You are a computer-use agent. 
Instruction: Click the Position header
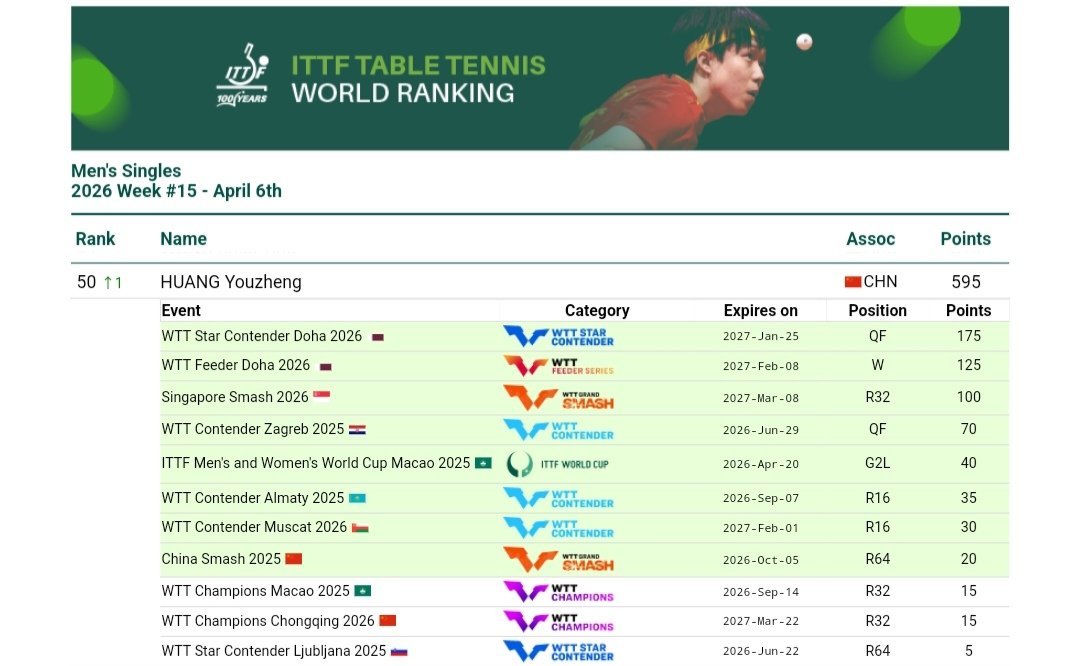pyautogui.click(x=878, y=311)
